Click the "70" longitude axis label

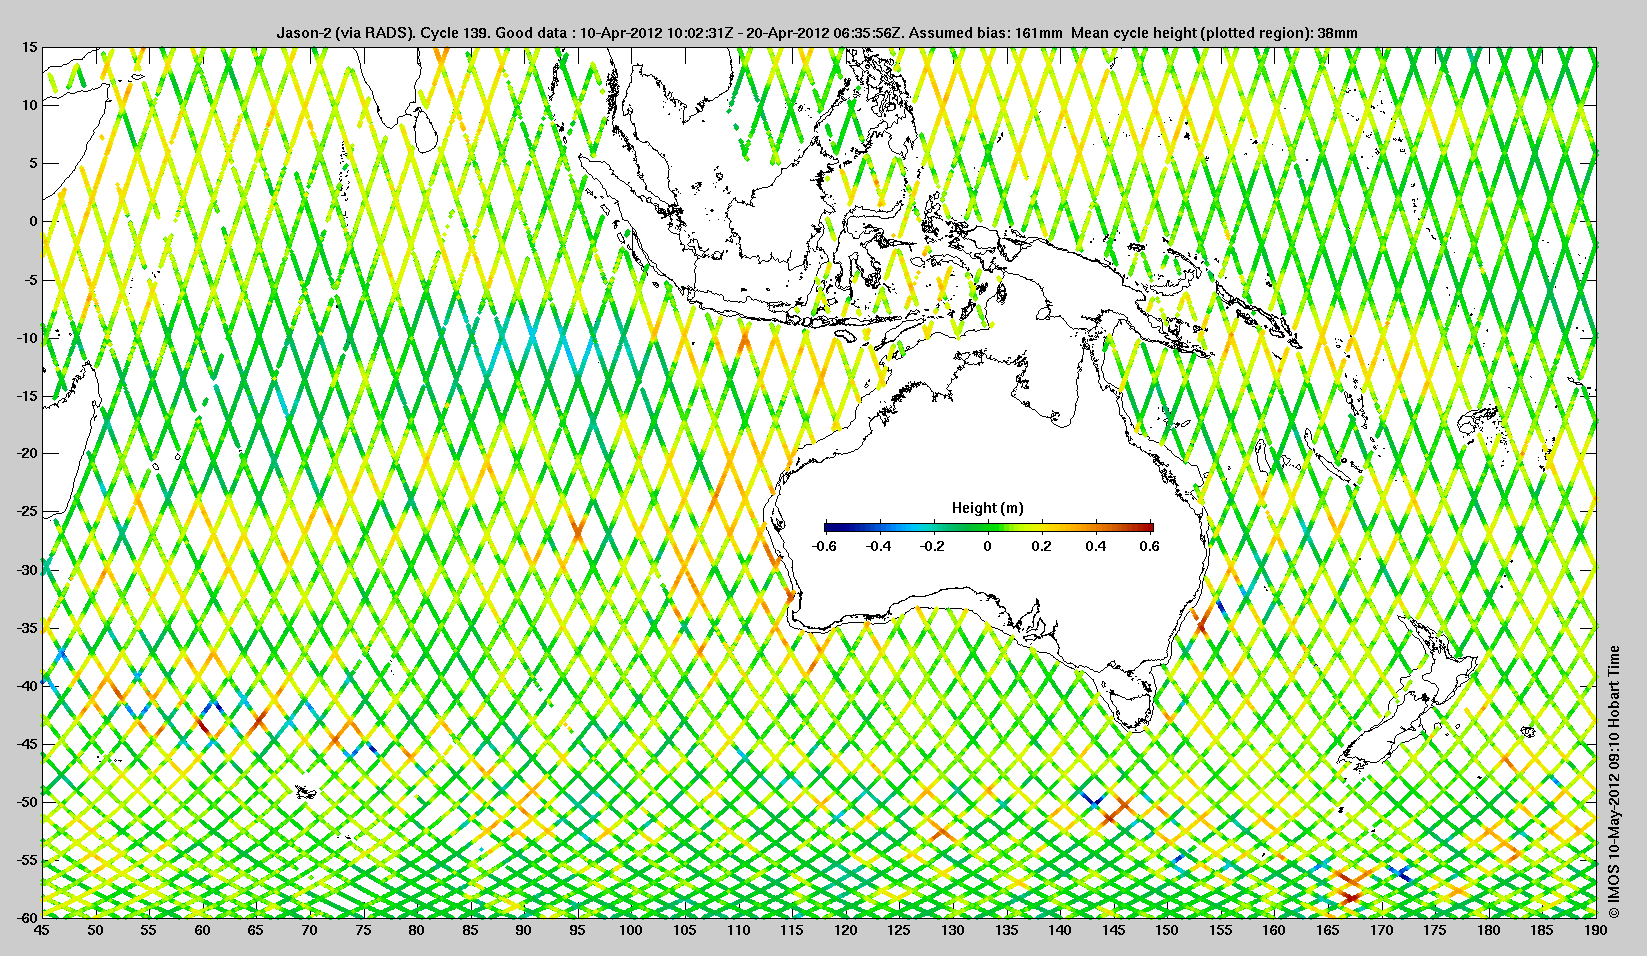pos(309,930)
